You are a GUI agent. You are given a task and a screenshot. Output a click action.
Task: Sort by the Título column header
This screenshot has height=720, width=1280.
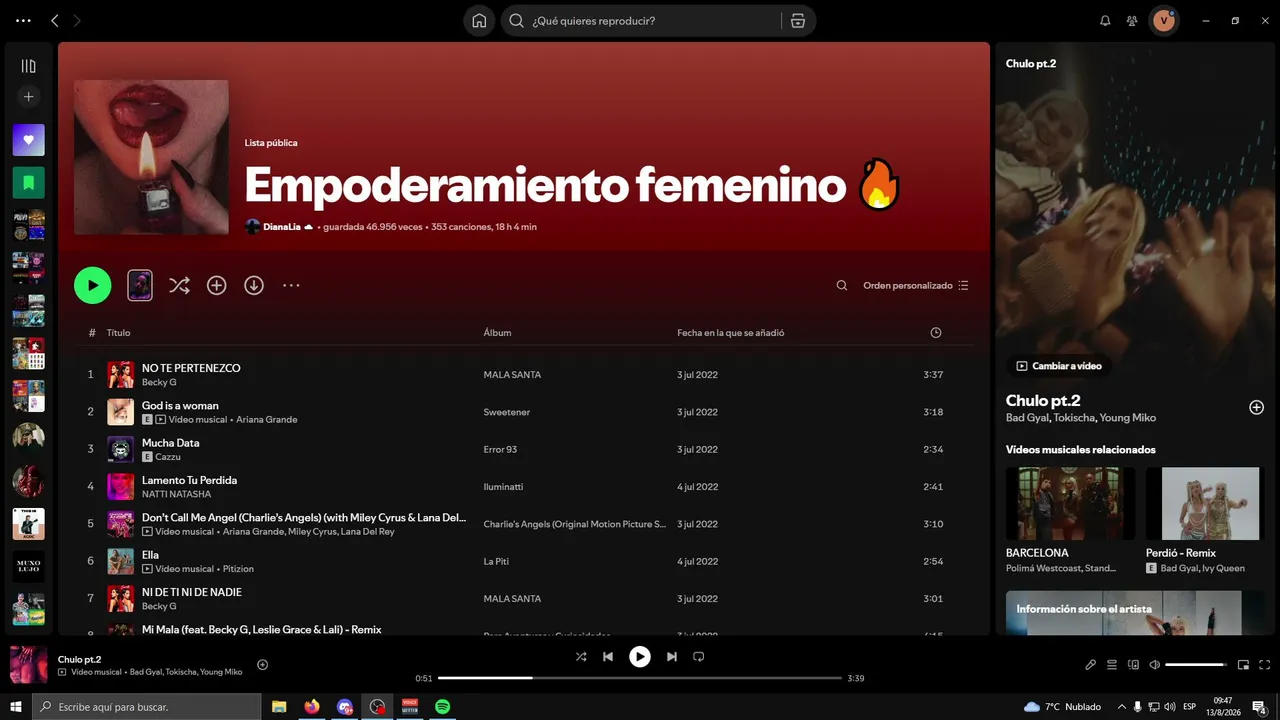coord(118,333)
